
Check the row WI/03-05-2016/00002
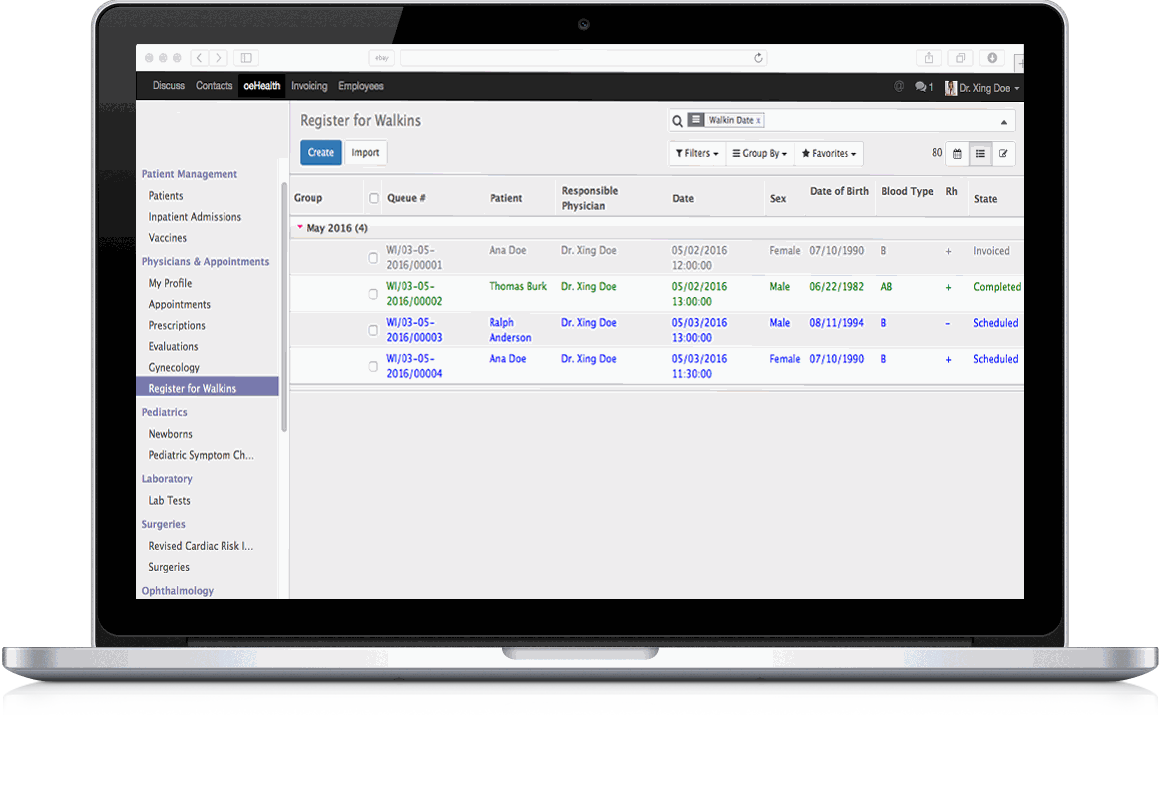[374, 294]
